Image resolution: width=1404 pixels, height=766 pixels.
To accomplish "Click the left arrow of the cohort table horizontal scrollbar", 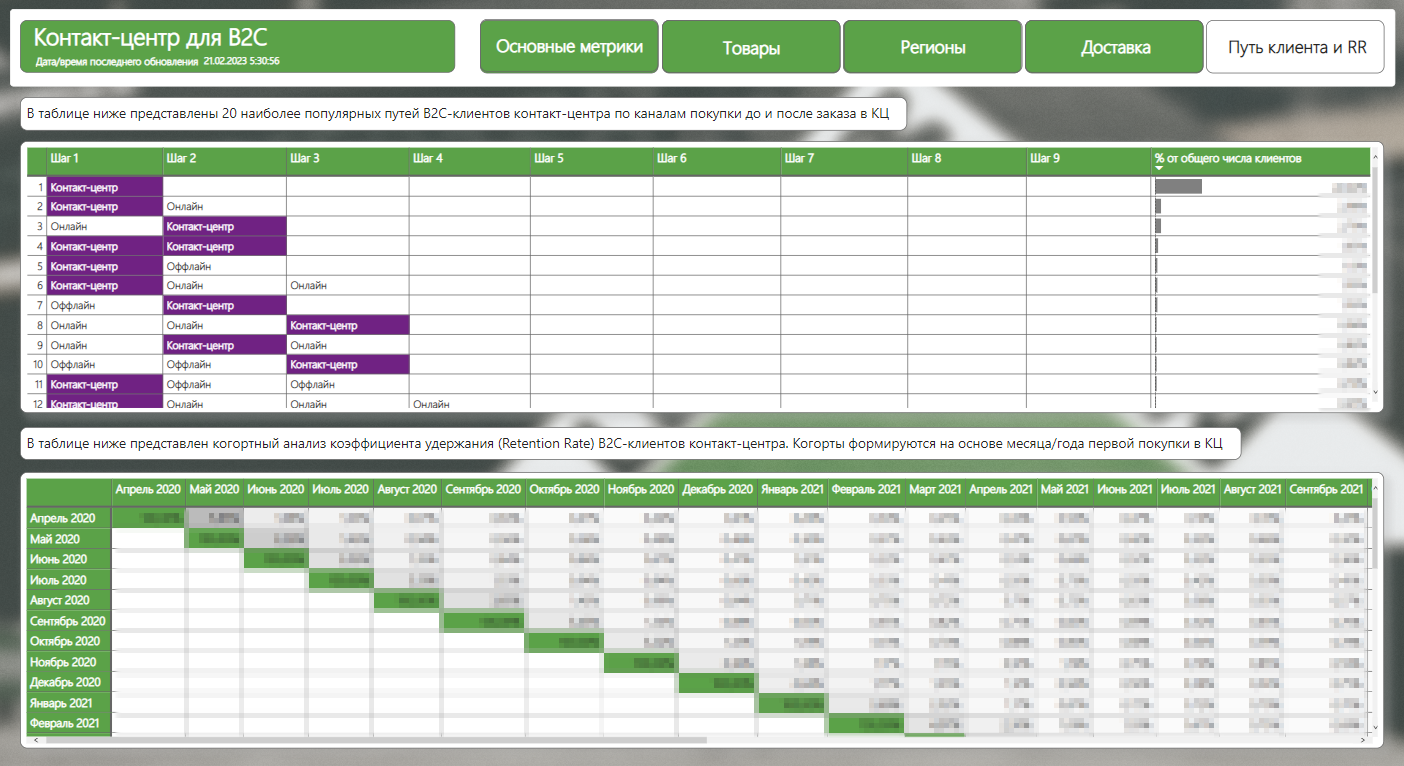I will 36,741.
